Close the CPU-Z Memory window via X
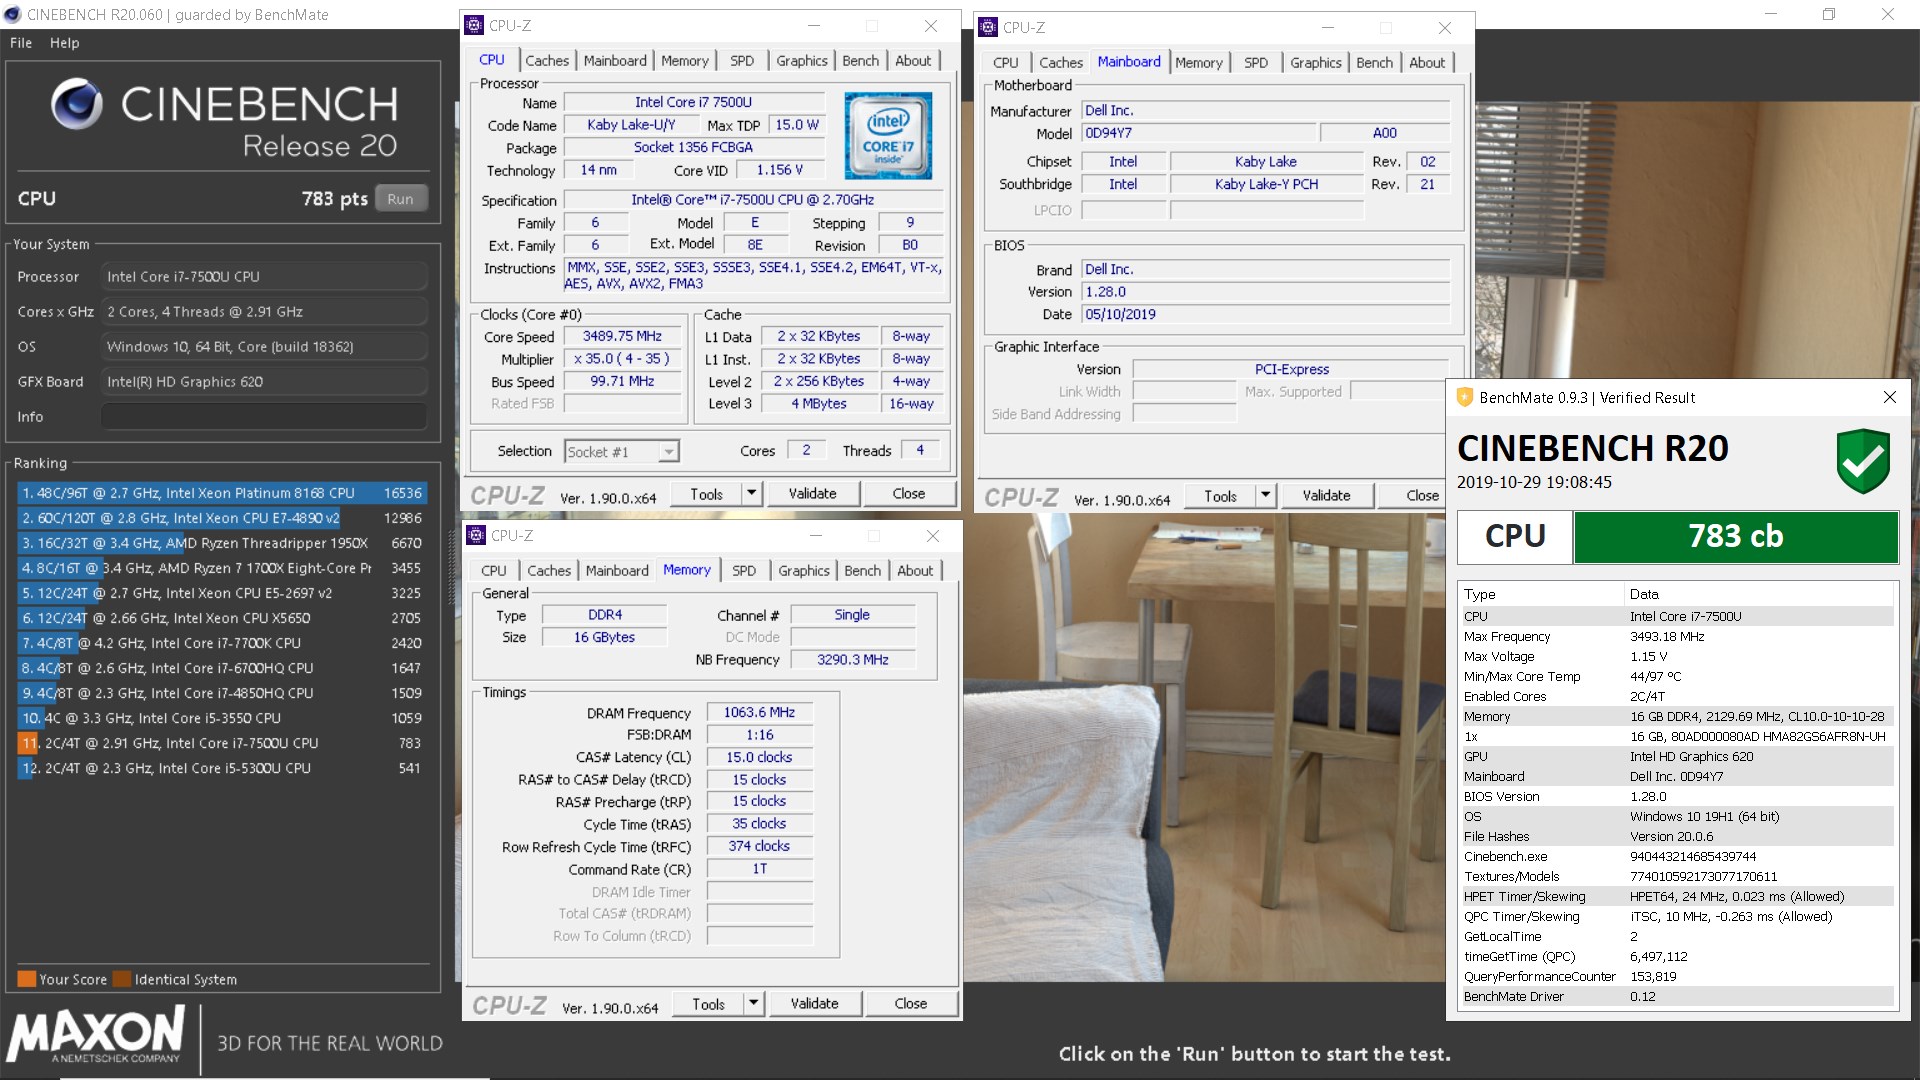This screenshot has height=1080, width=1920. (933, 536)
